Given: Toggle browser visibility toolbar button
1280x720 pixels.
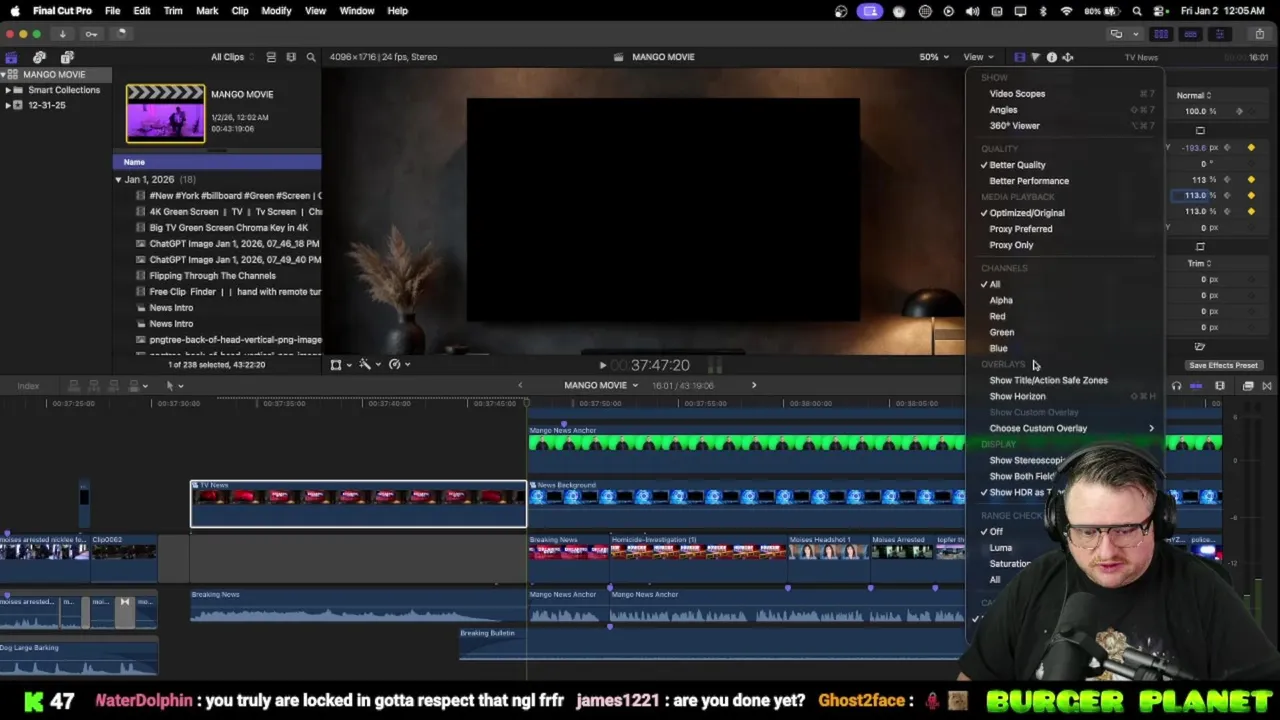Looking at the screenshot, I should coord(1161,34).
